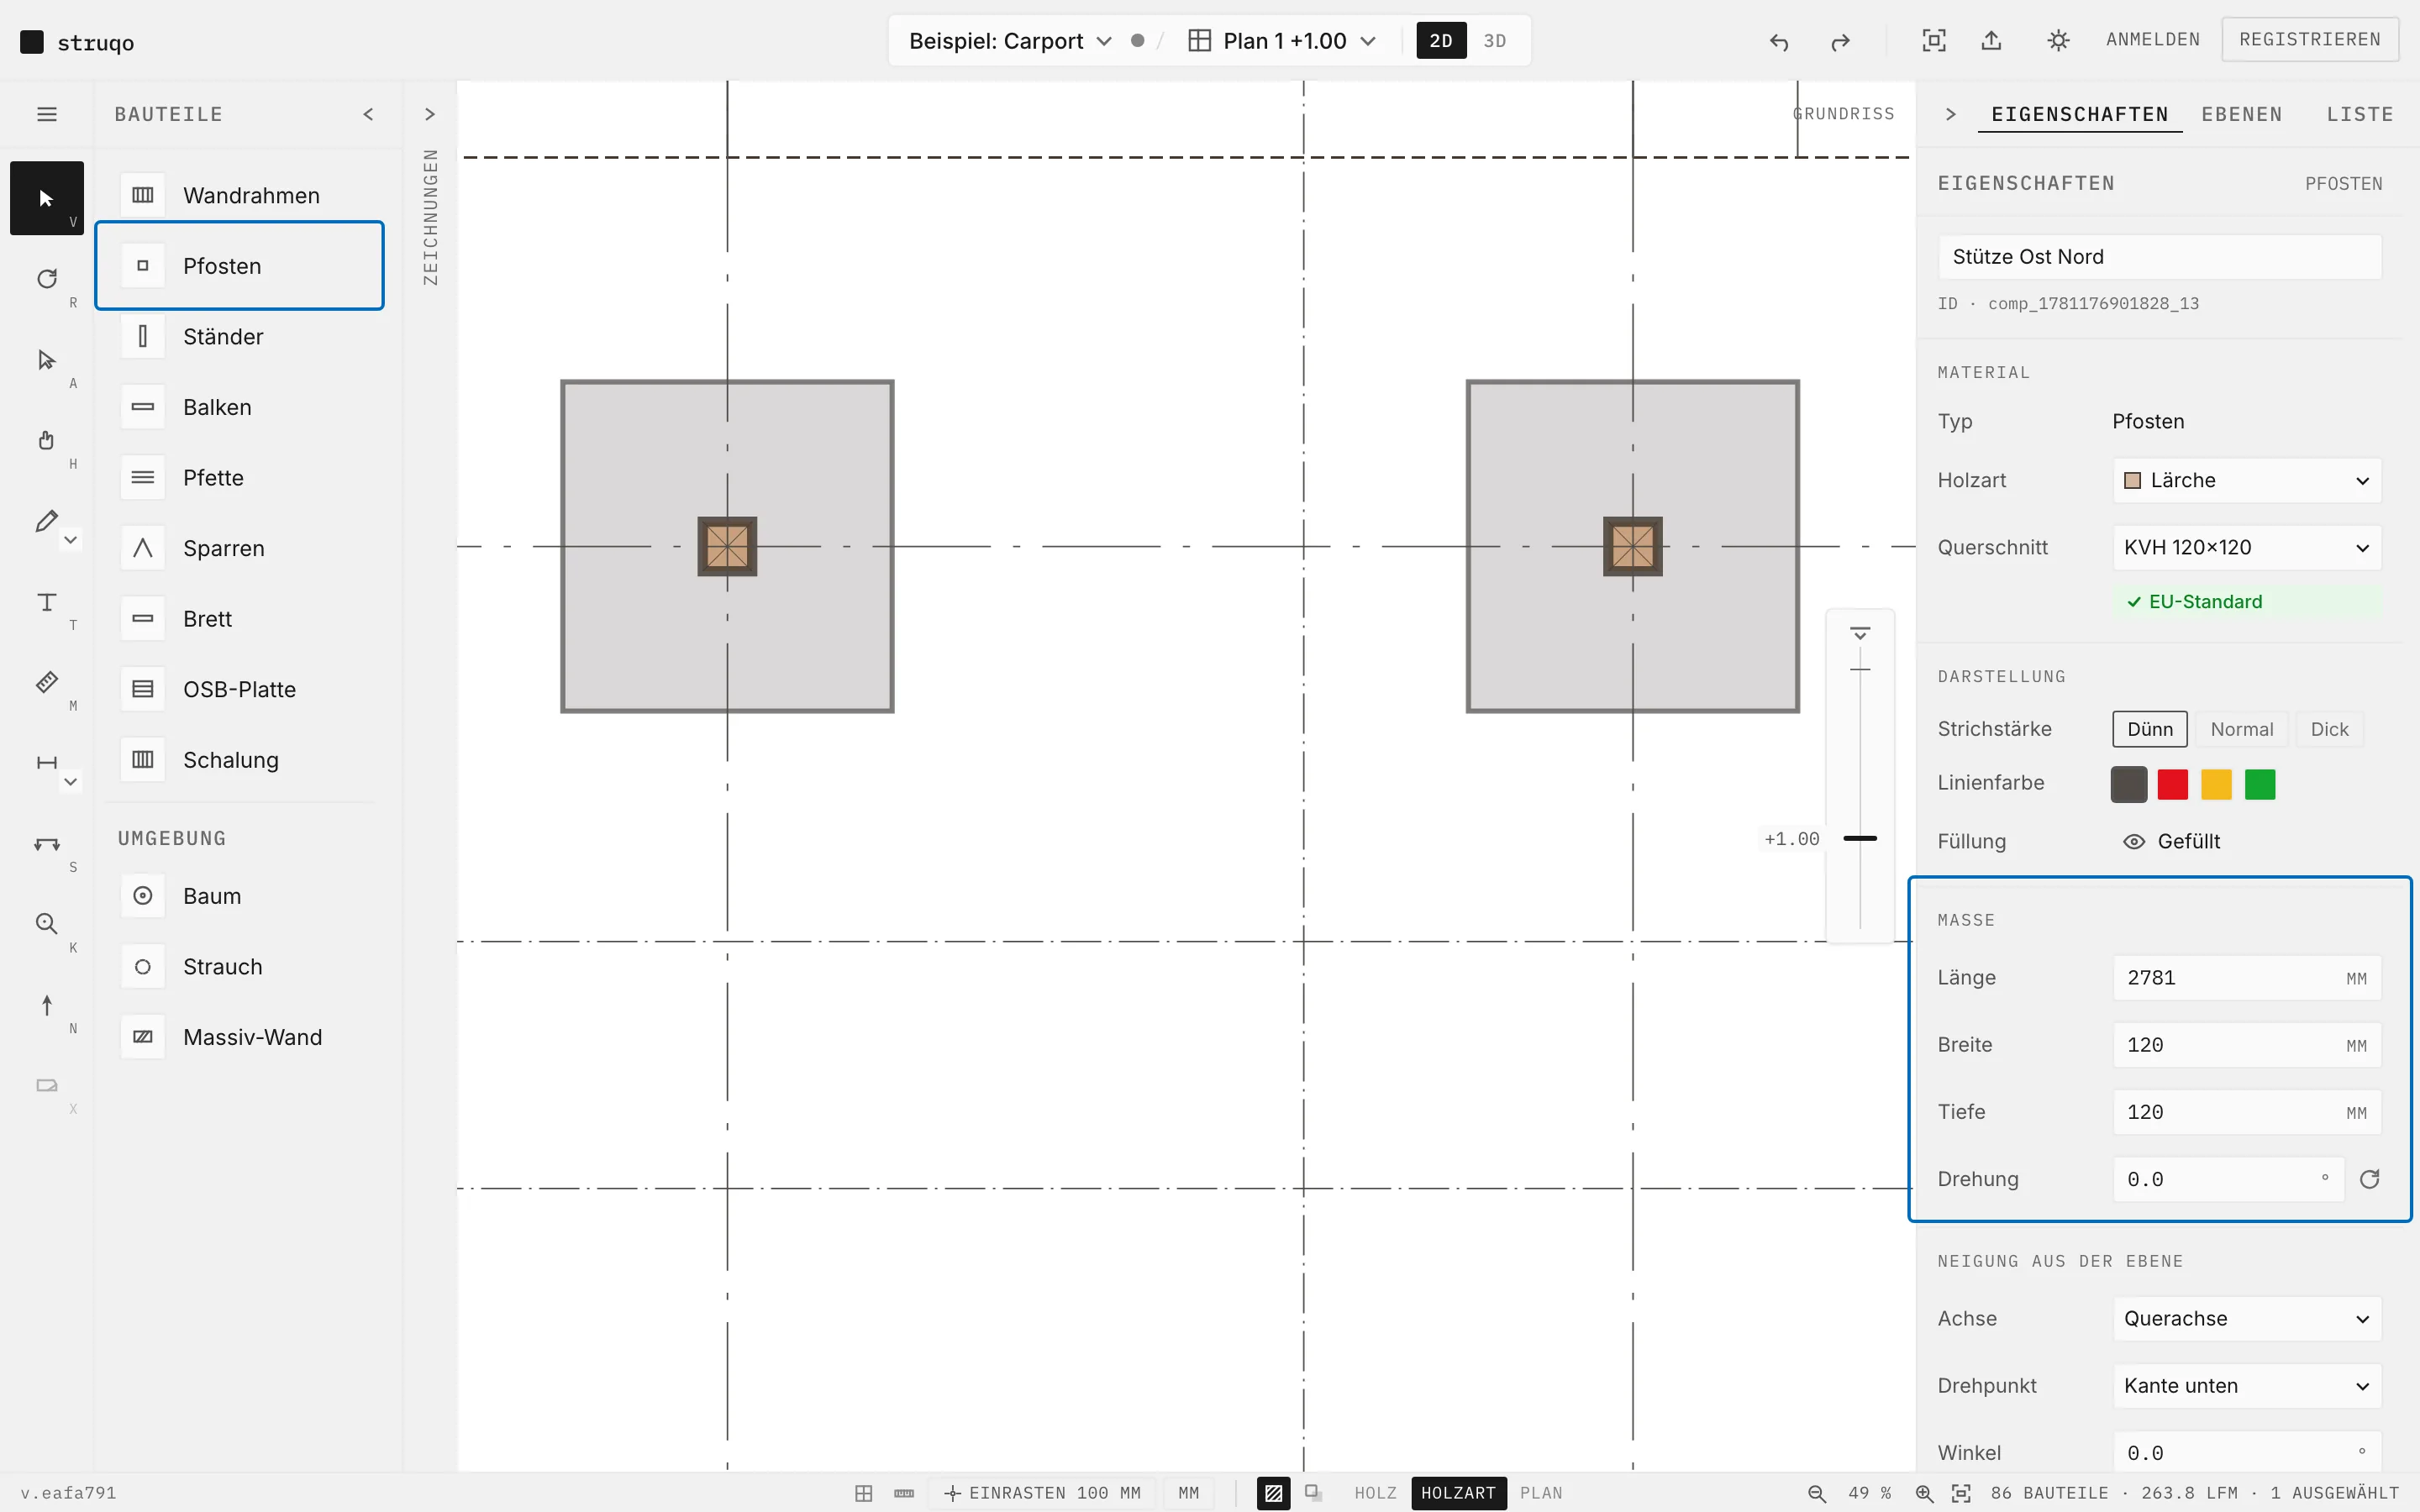The height and width of the screenshot is (1512, 2420).
Task: Click the Länge 2781 input field
Action: tap(2247, 977)
